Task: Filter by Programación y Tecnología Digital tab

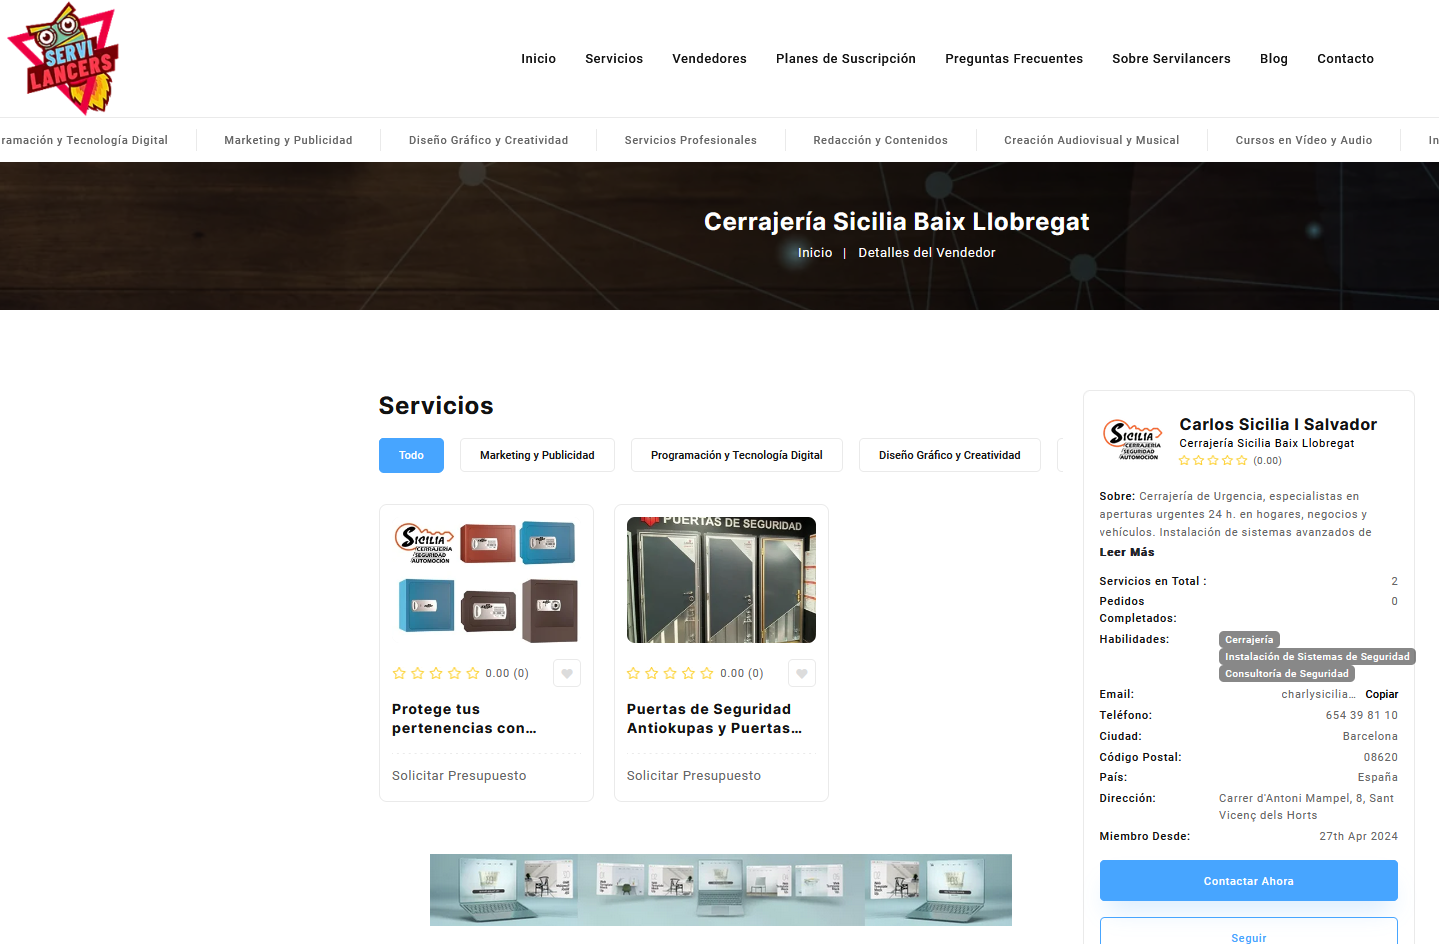Action: [737, 455]
